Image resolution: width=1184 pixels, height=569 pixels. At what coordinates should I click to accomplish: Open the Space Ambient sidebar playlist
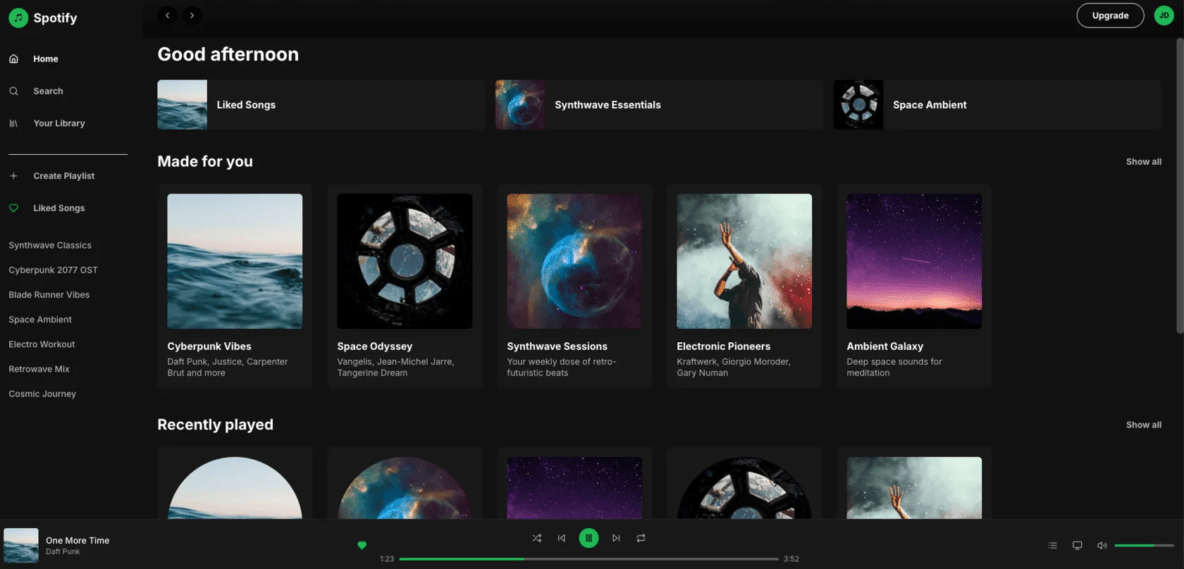click(x=40, y=320)
